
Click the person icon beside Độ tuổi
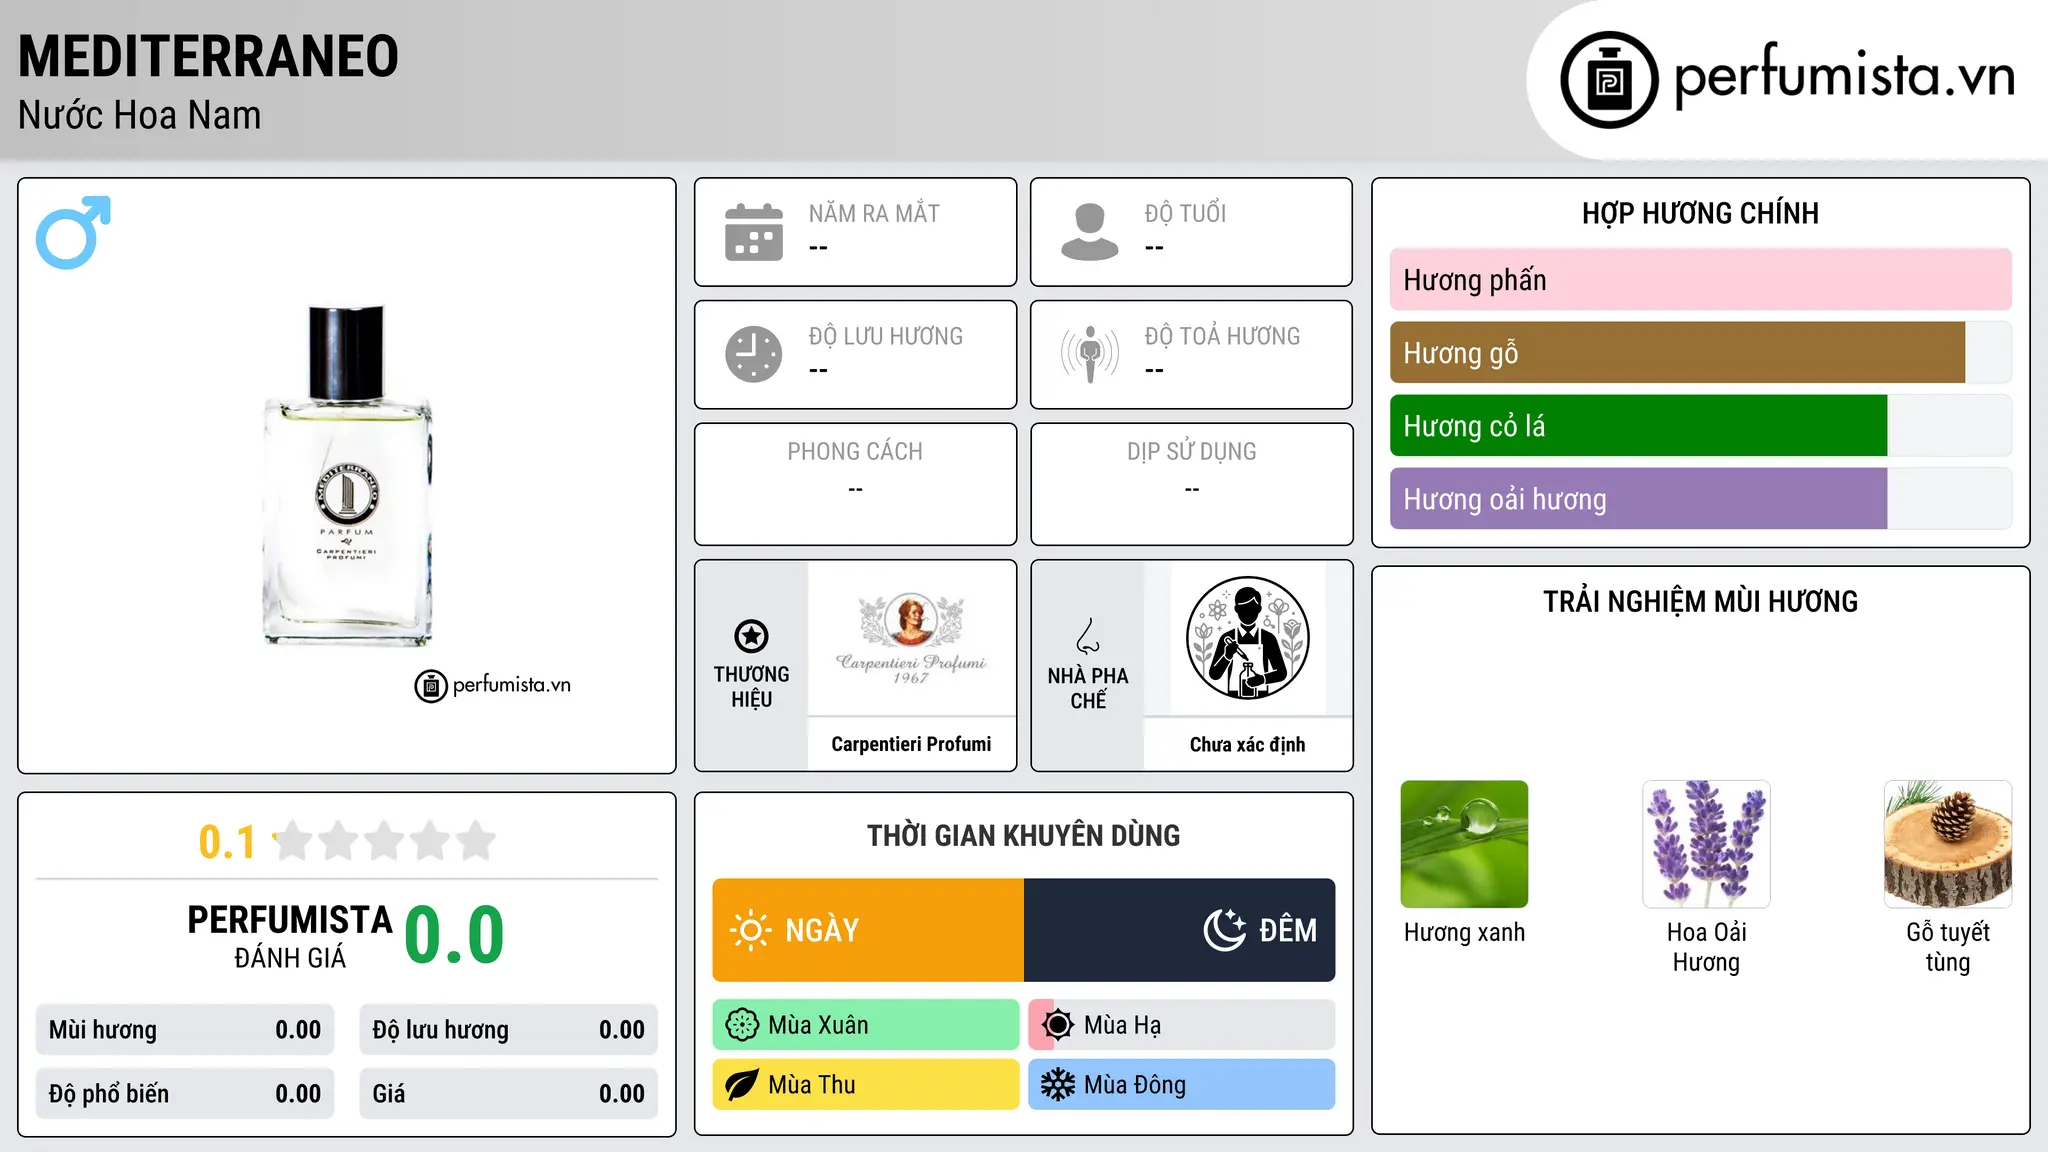click(x=1090, y=232)
